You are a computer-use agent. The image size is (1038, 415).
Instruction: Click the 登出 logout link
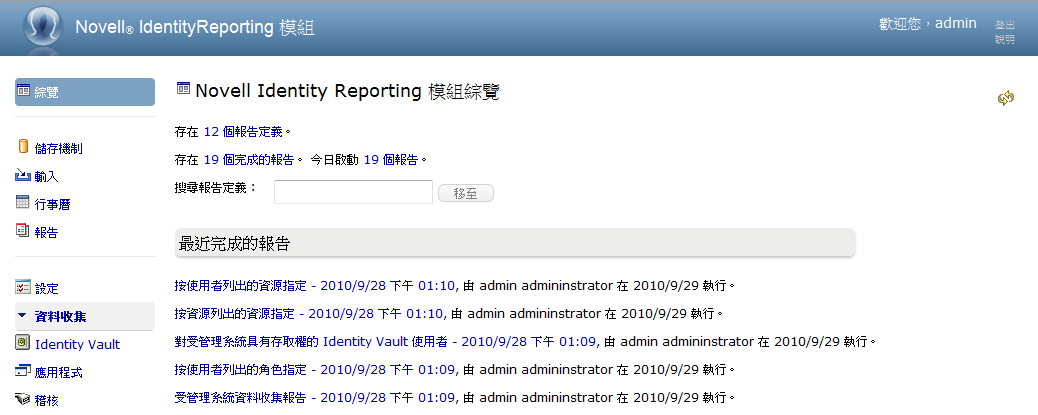coord(1004,24)
